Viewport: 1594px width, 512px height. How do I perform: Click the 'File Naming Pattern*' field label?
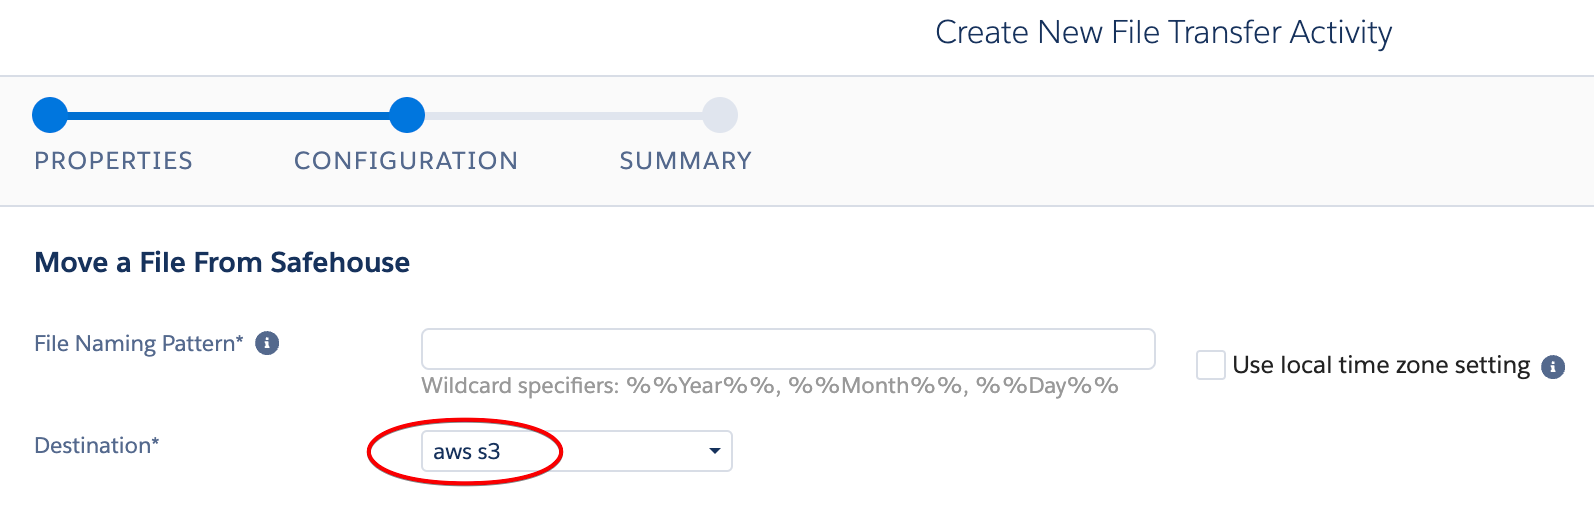pos(139,344)
